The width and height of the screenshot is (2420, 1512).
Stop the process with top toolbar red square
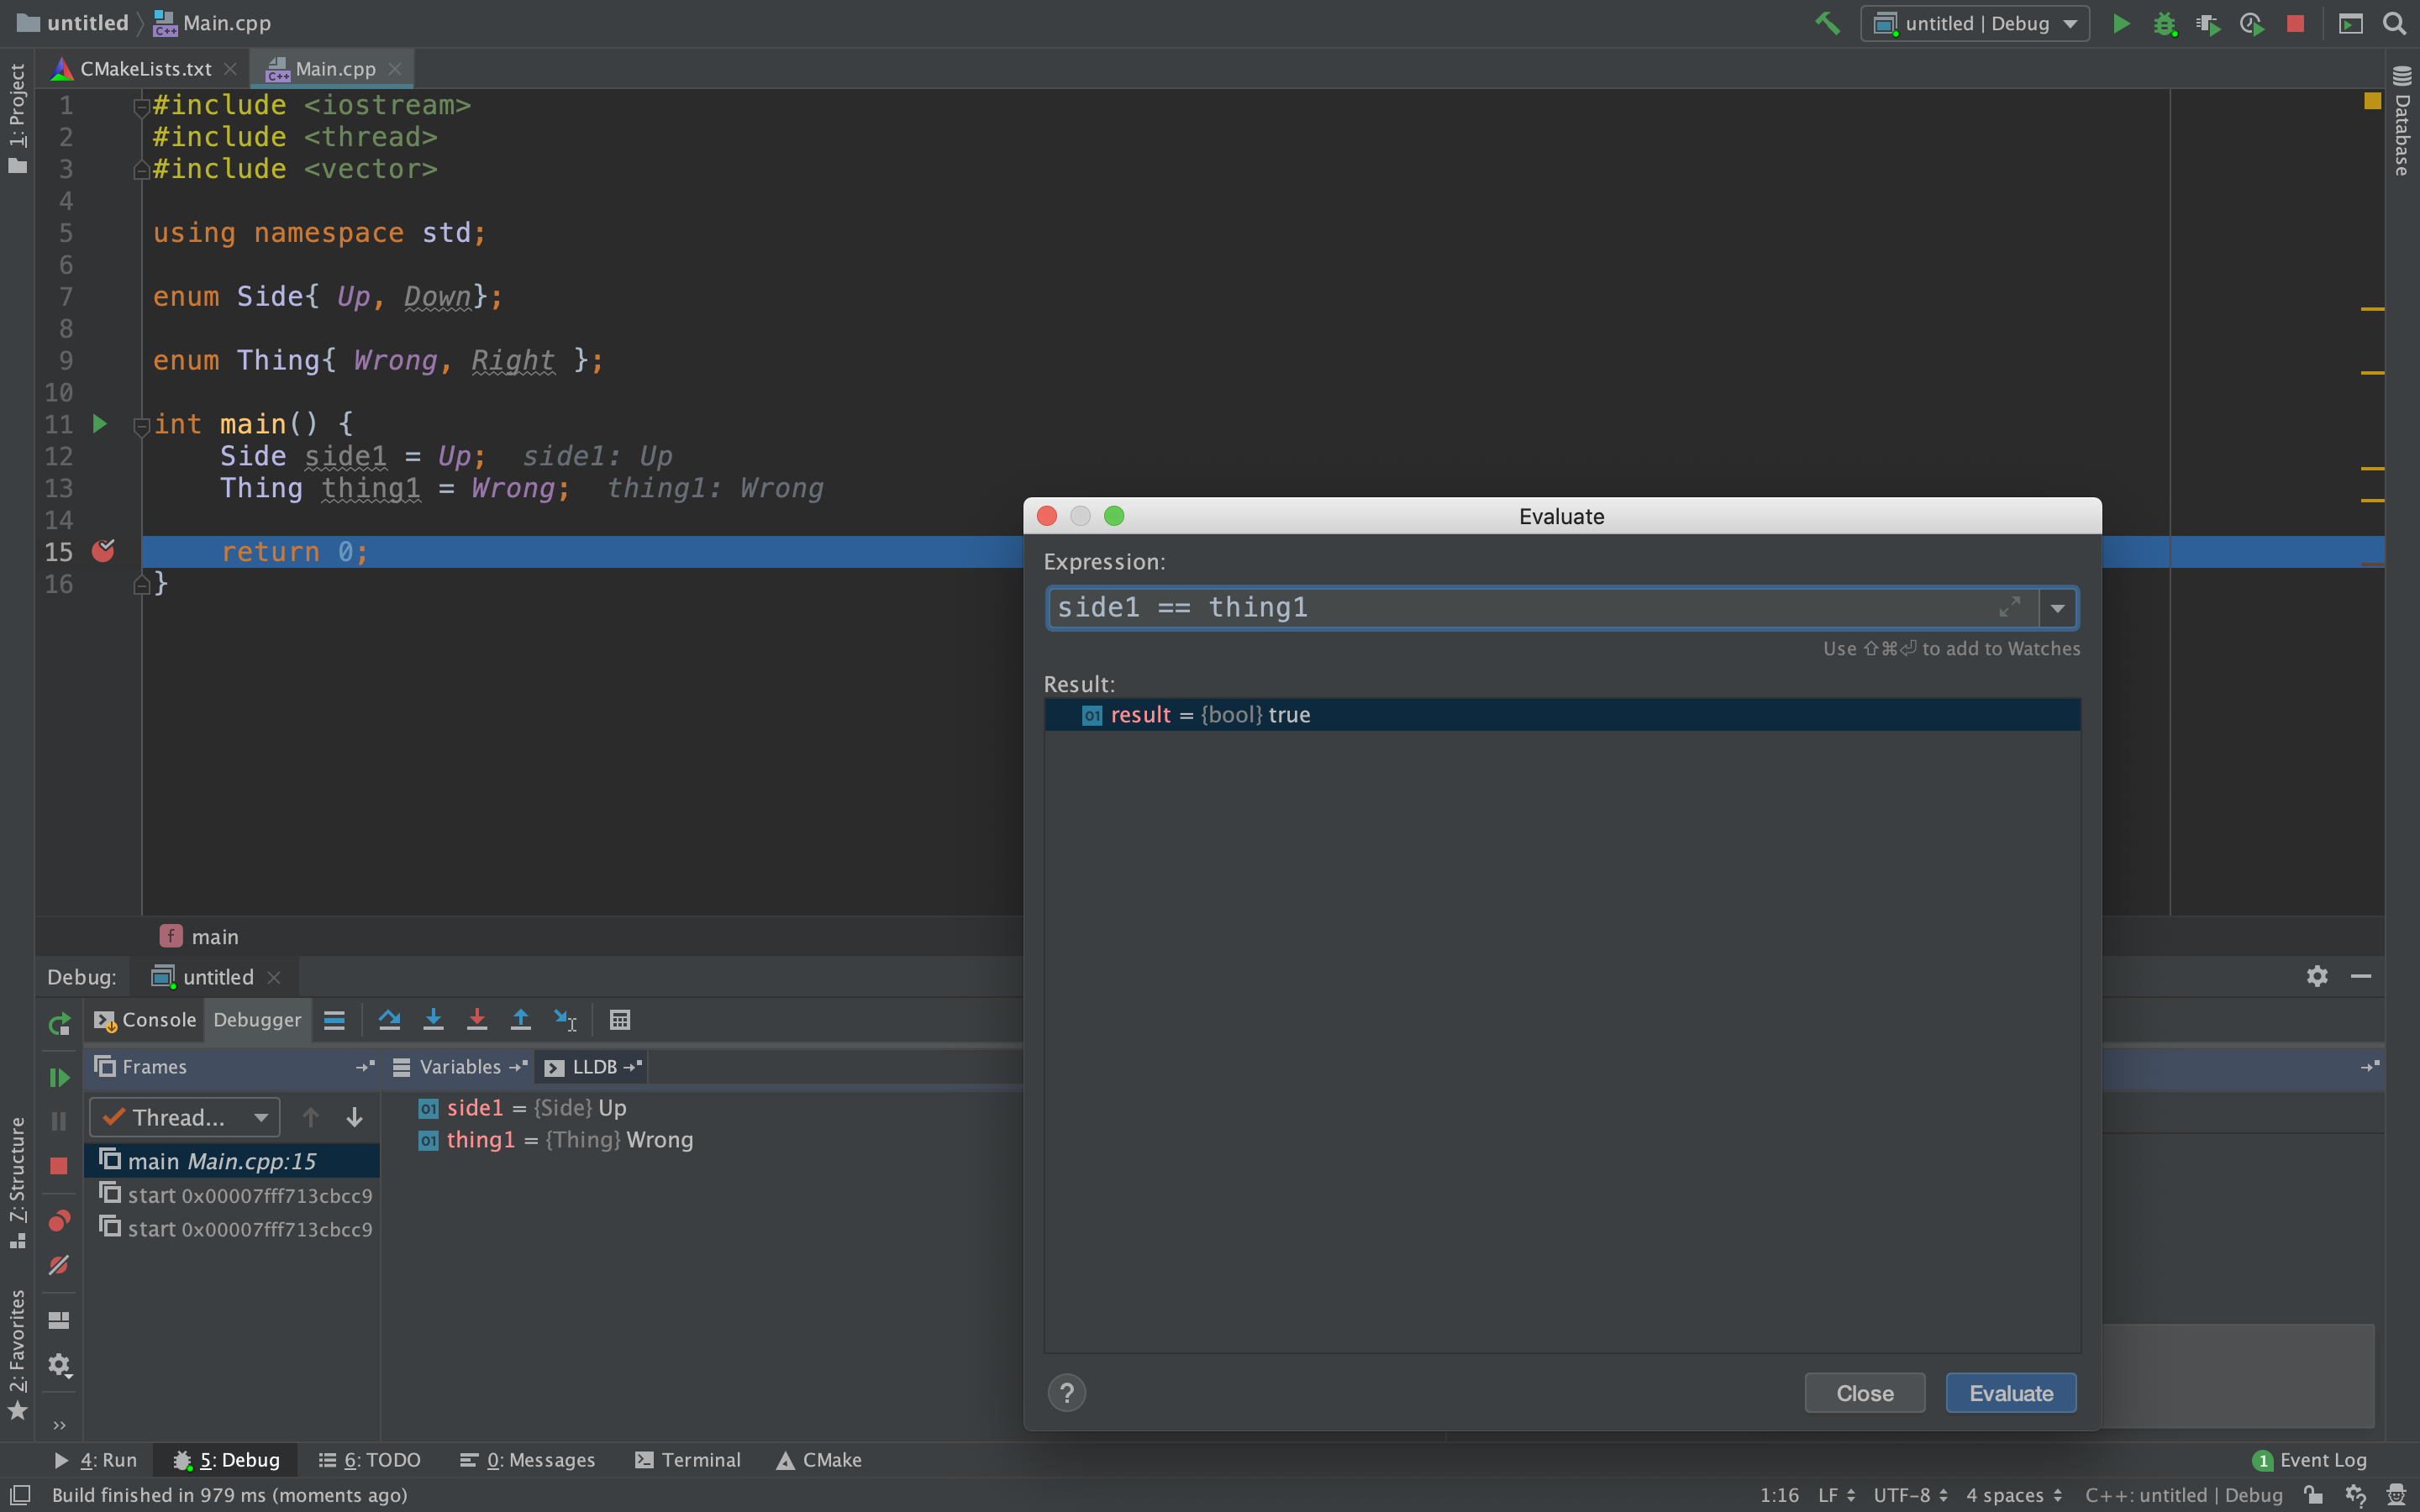(x=2296, y=23)
